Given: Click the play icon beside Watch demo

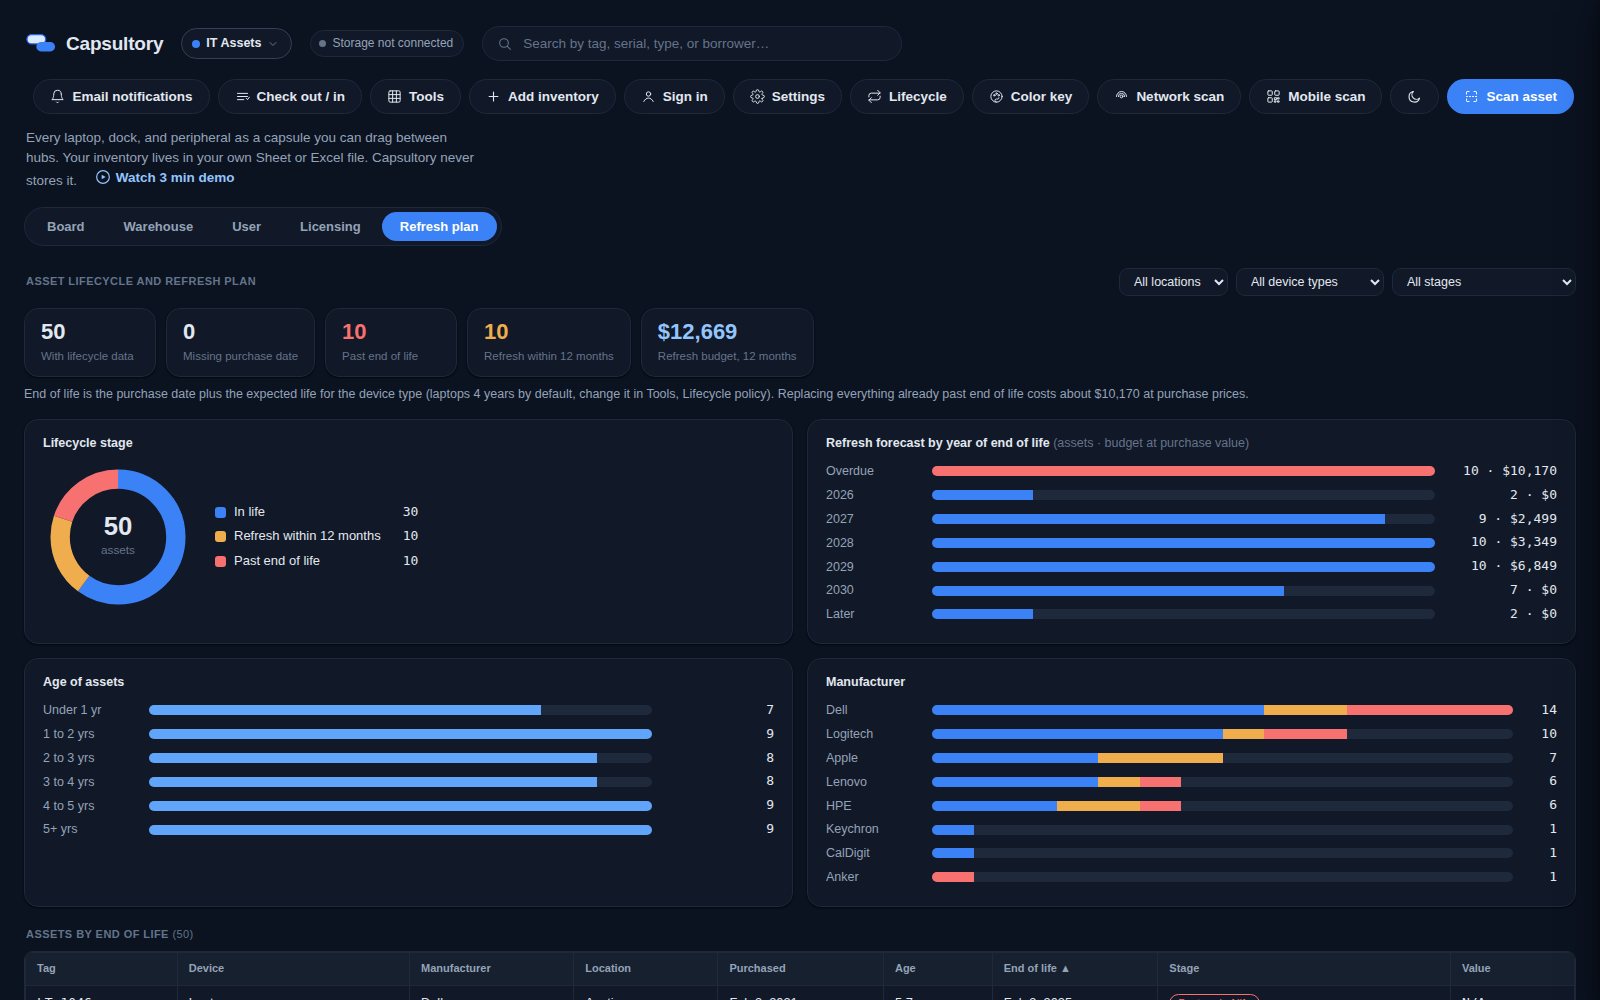Looking at the screenshot, I should [103, 177].
